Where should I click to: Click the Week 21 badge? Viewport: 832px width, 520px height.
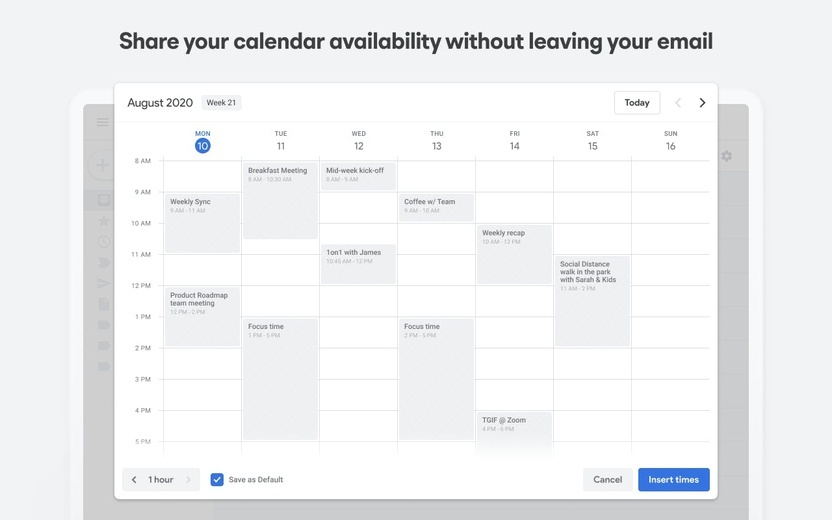(221, 103)
